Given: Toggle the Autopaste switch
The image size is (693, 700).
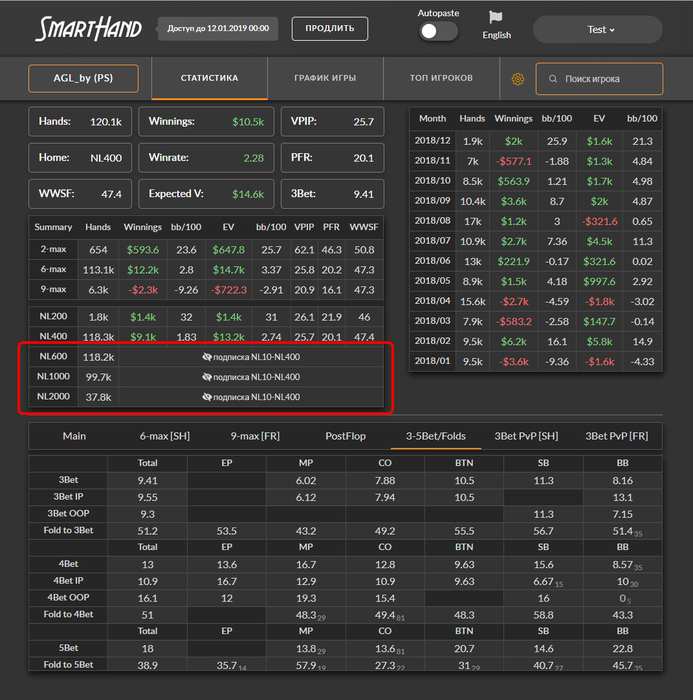Looking at the screenshot, I should coord(438,31).
